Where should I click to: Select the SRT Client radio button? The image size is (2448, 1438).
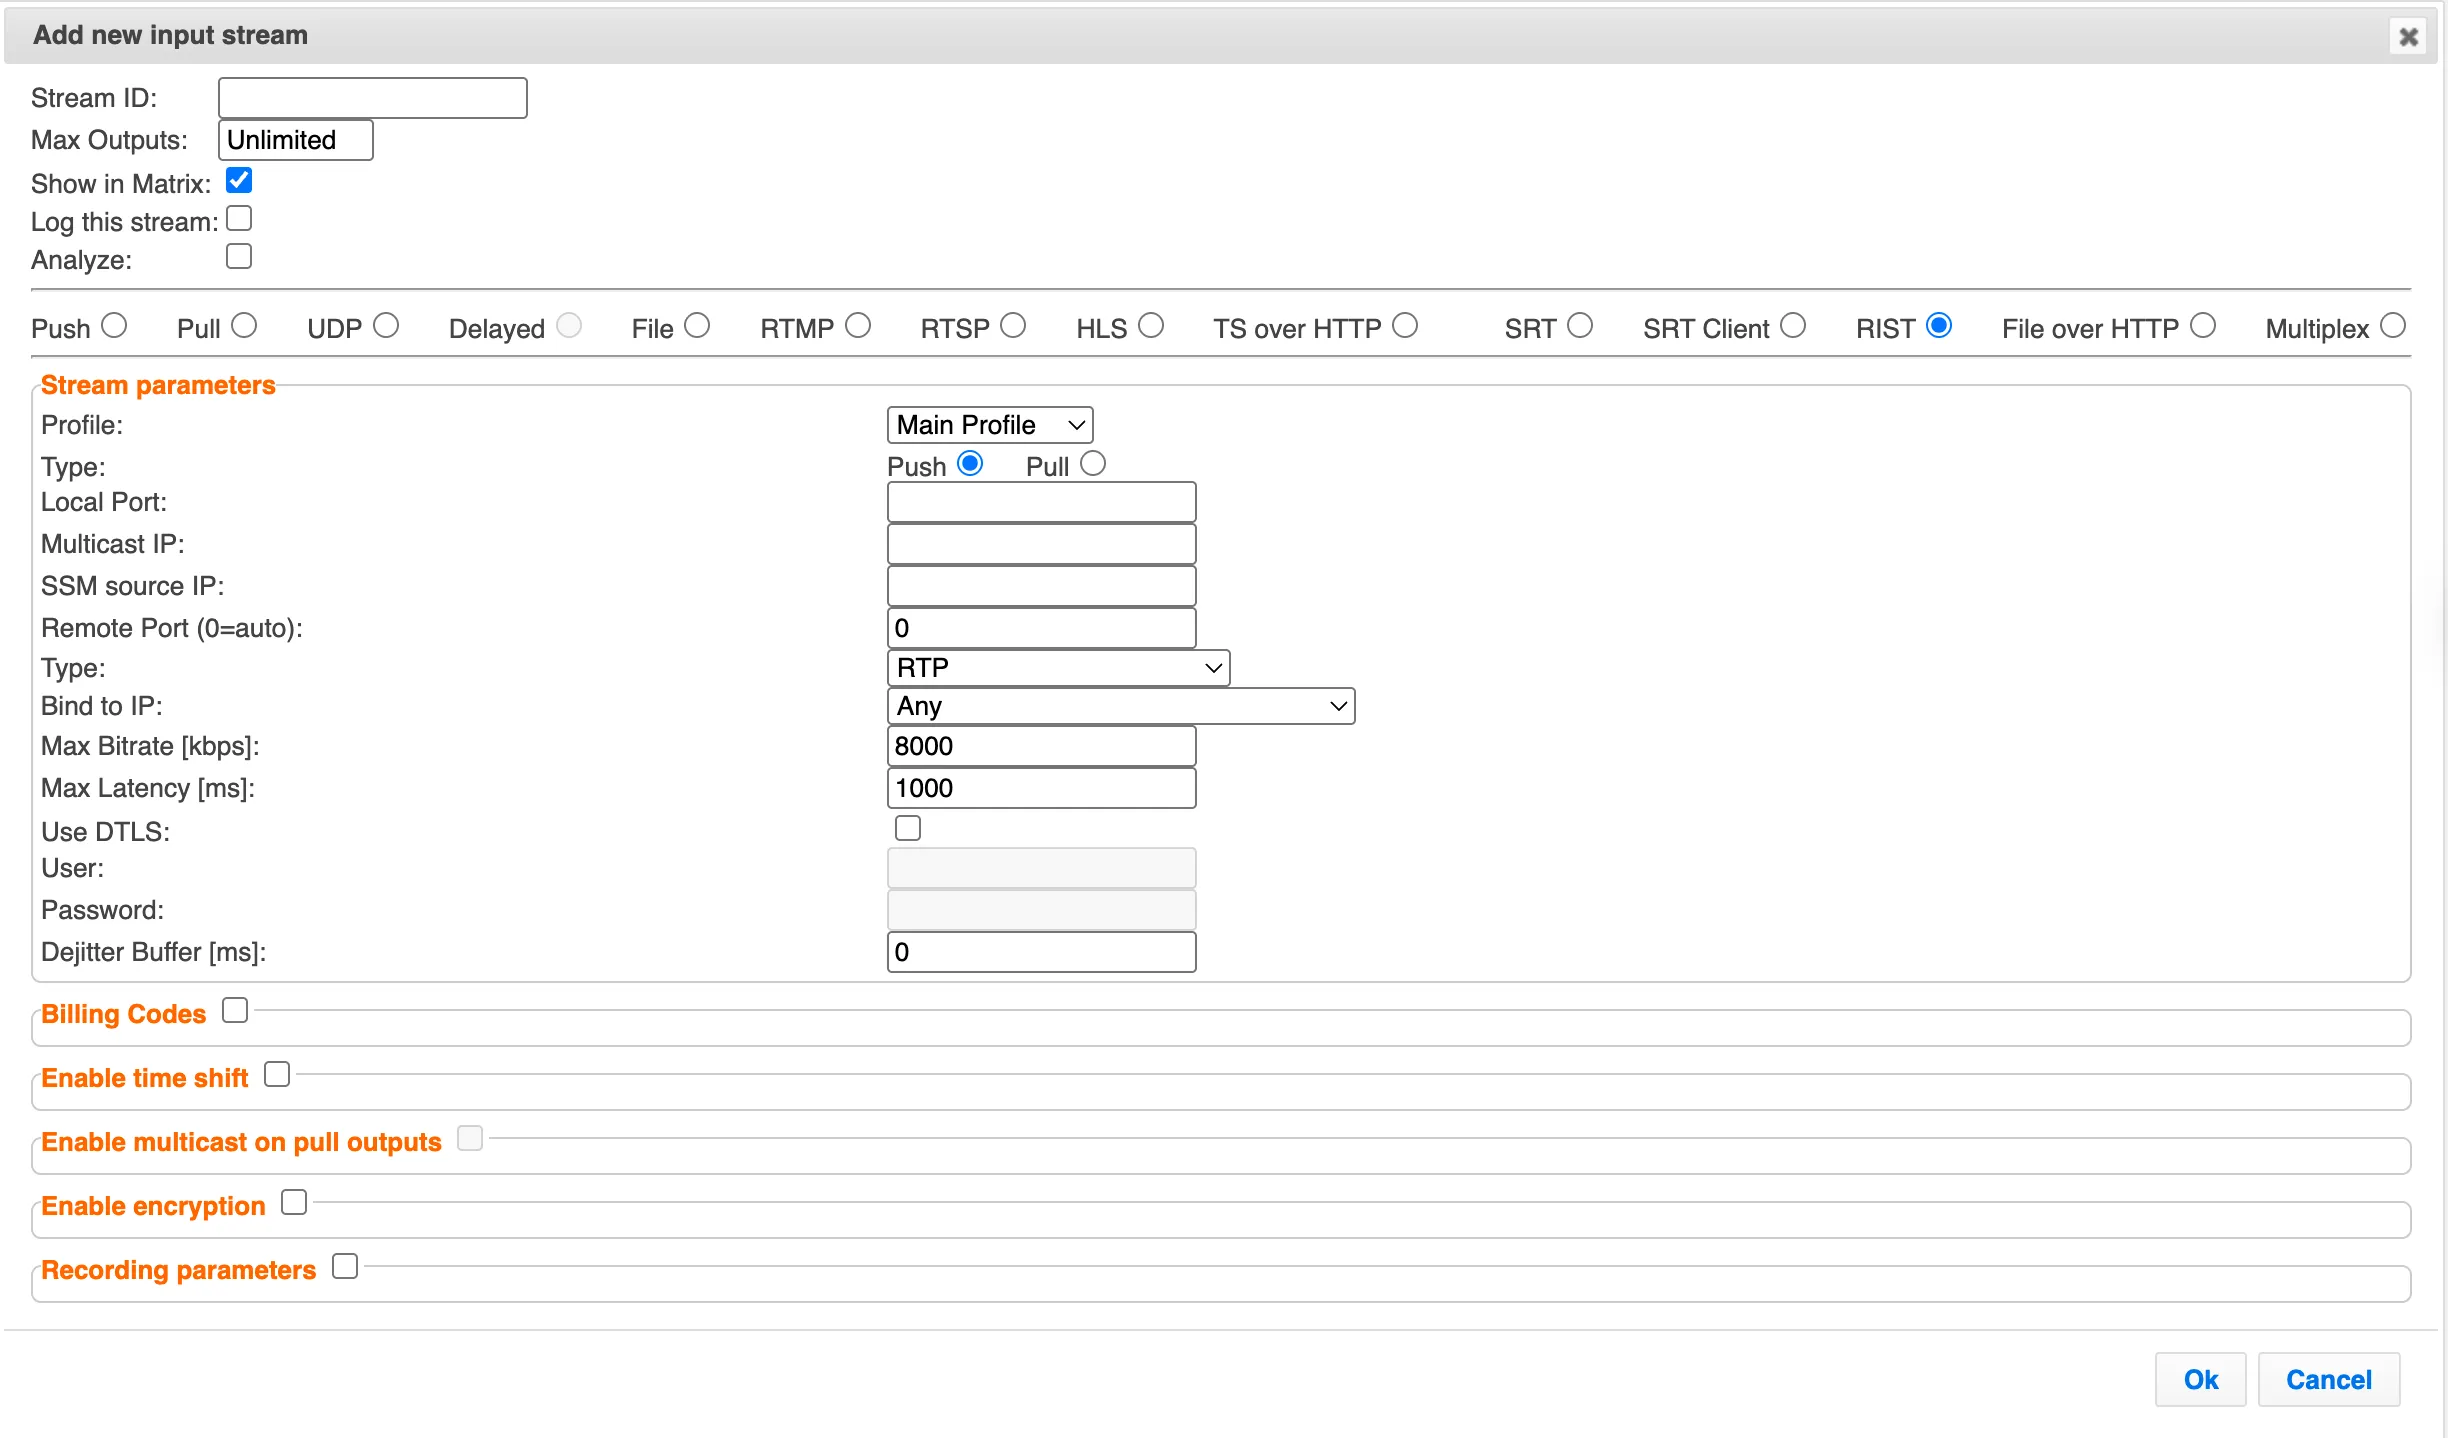1793,325
